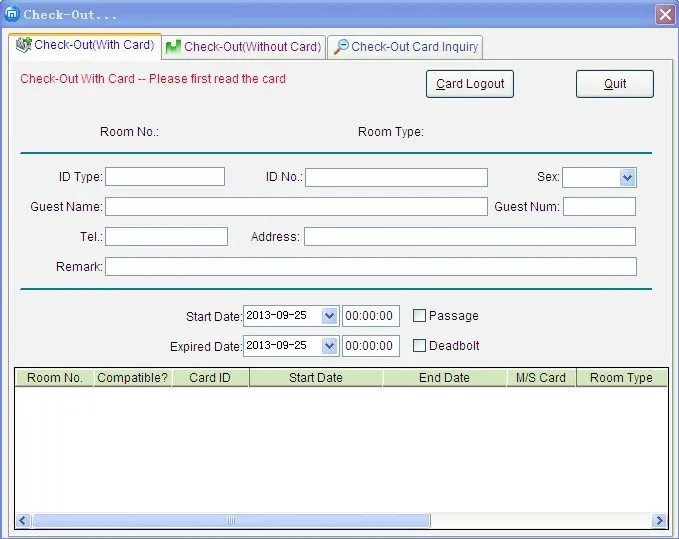679x539 pixels.
Task: Click the Compatible? column header
Action: (133, 378)
